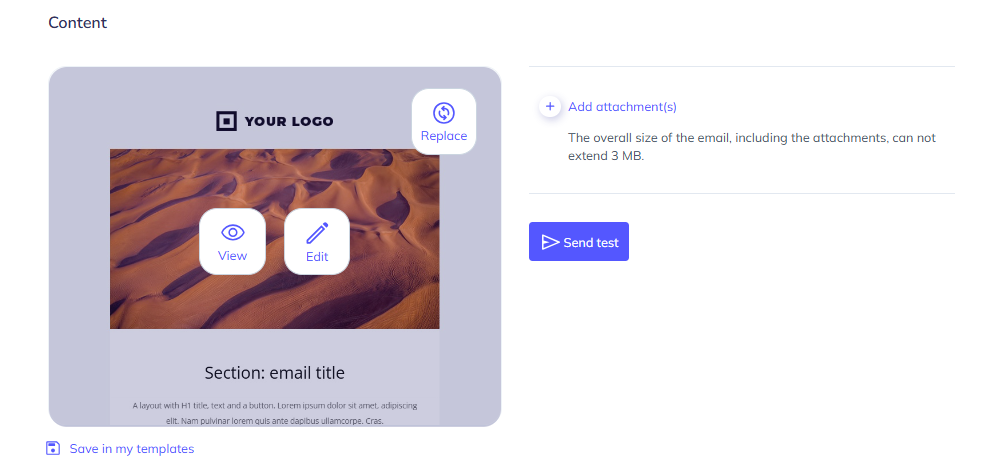Screen dimensions: 987x475
Task: Click the Replace circular arrows icon
Action: pyautogui.click(x=444, y=113)
